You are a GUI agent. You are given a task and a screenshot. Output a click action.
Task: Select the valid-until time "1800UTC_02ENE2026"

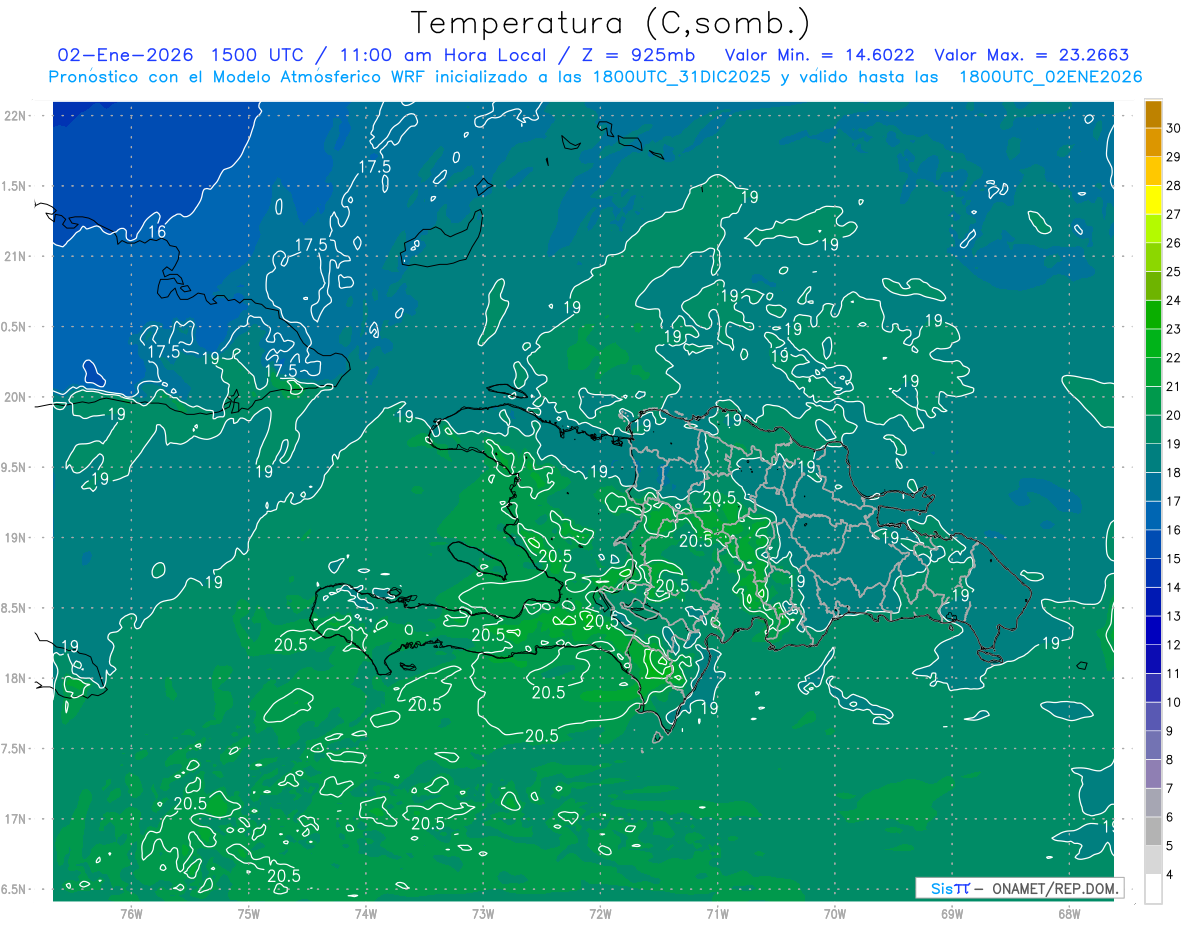pyautogui.click(x=1050, y=77)
